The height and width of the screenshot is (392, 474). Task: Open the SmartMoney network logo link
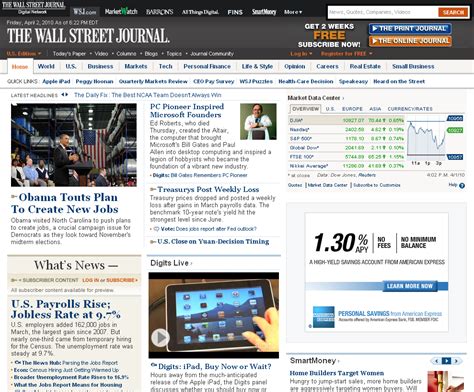(264, 12)
